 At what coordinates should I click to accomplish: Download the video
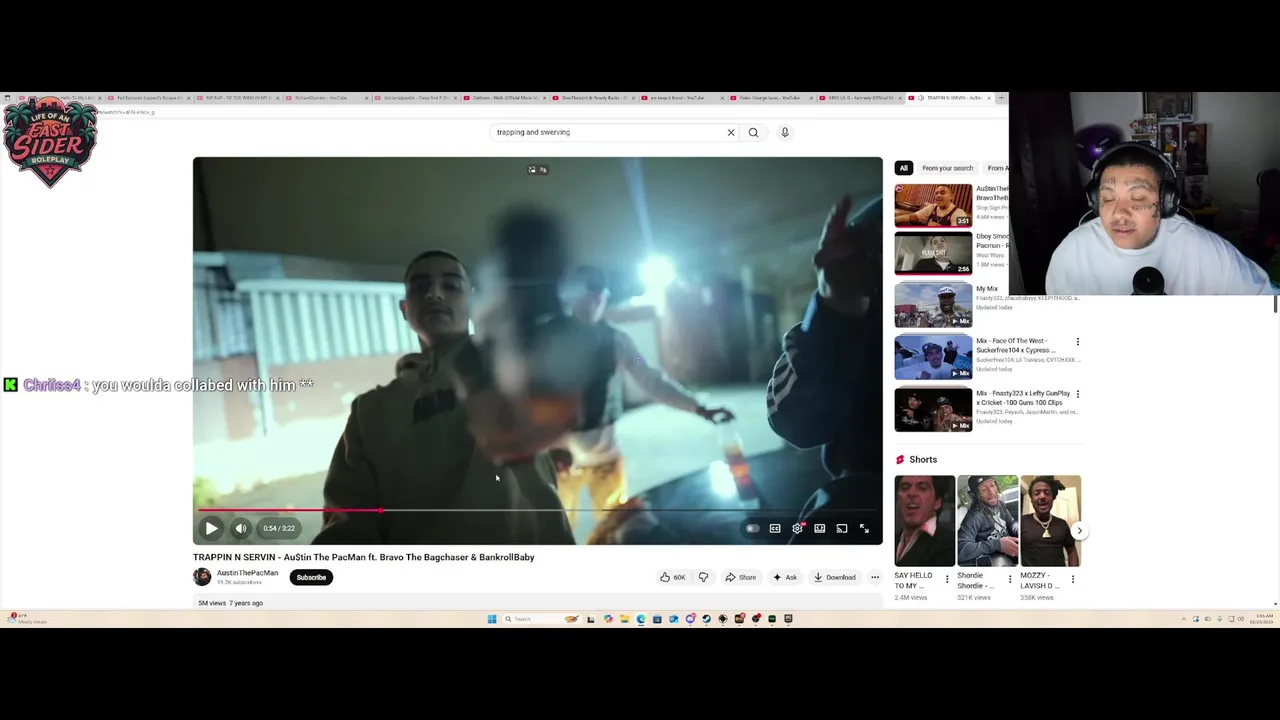pyautogui.click(x=835, y=577)
